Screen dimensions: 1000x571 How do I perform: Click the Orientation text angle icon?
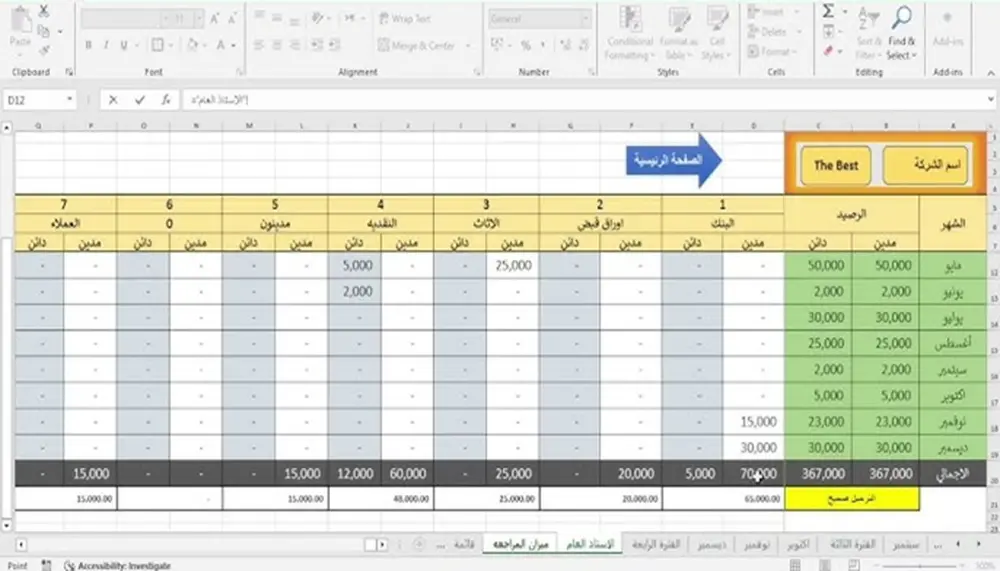coord(317,18)
